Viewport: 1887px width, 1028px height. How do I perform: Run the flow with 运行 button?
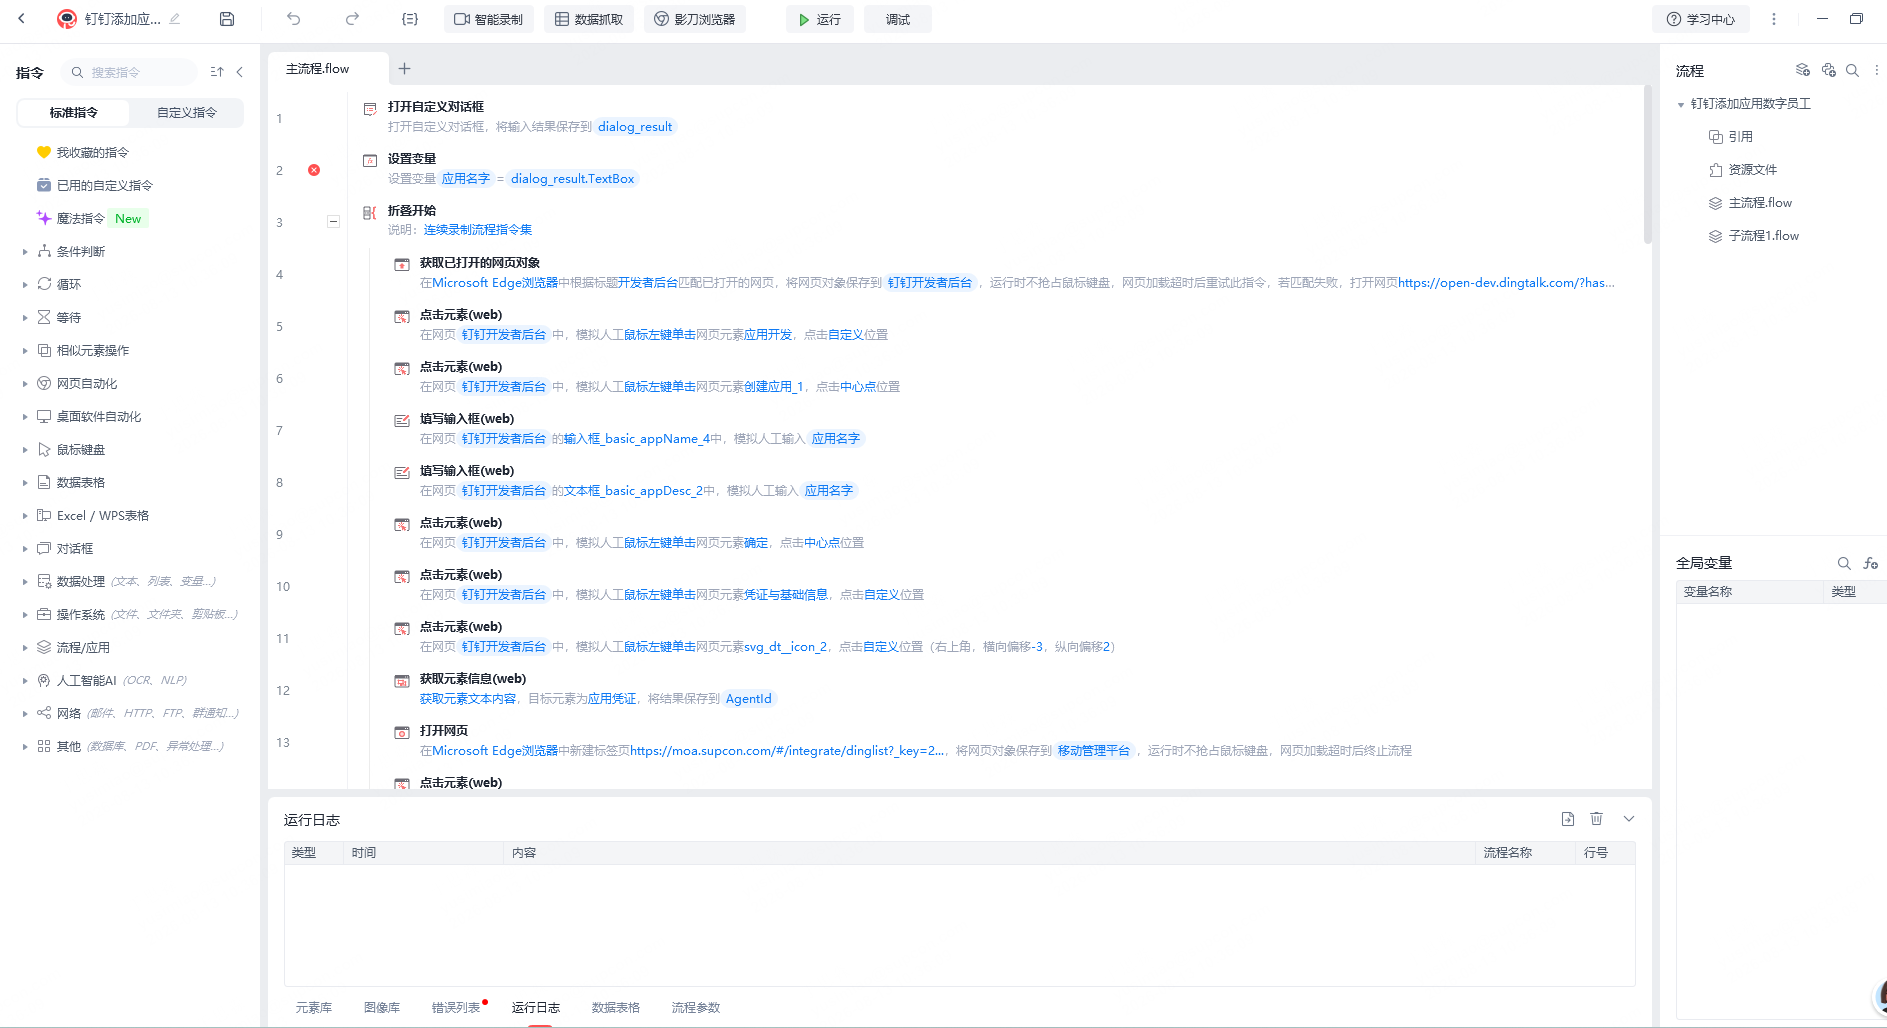coord(820,19)
